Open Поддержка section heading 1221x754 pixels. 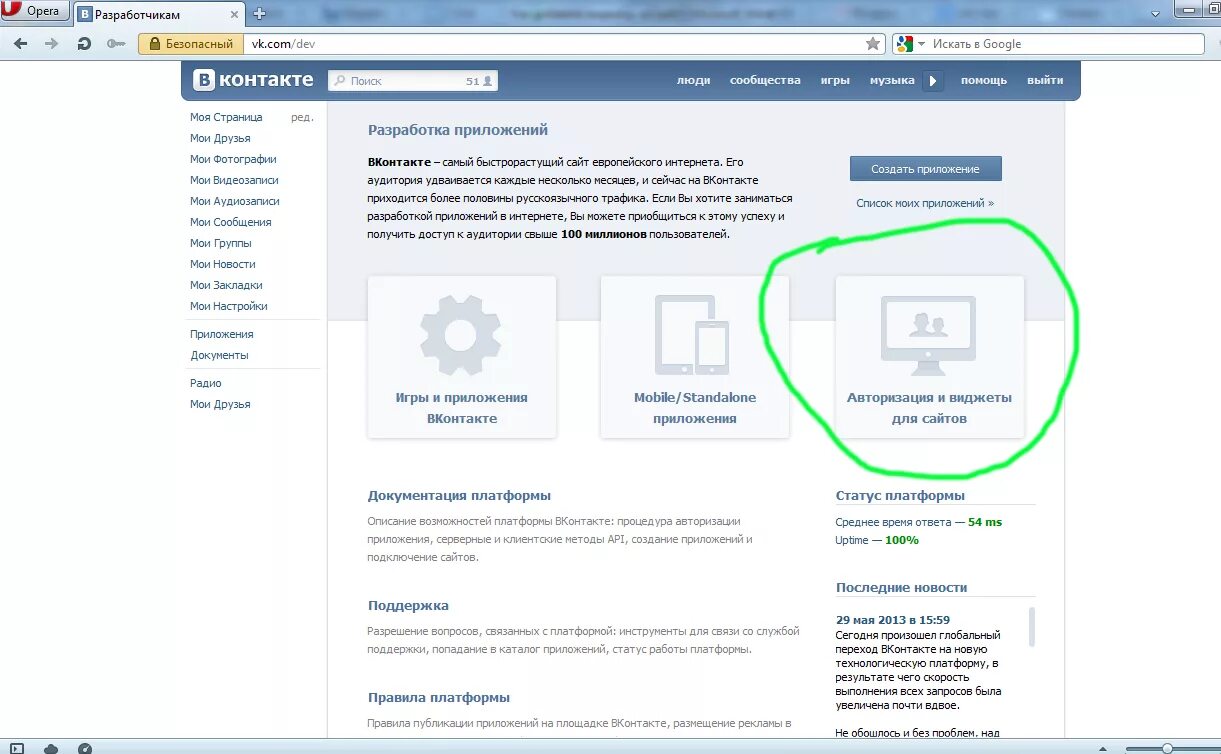pyautogui.click(x=408, y=605)
